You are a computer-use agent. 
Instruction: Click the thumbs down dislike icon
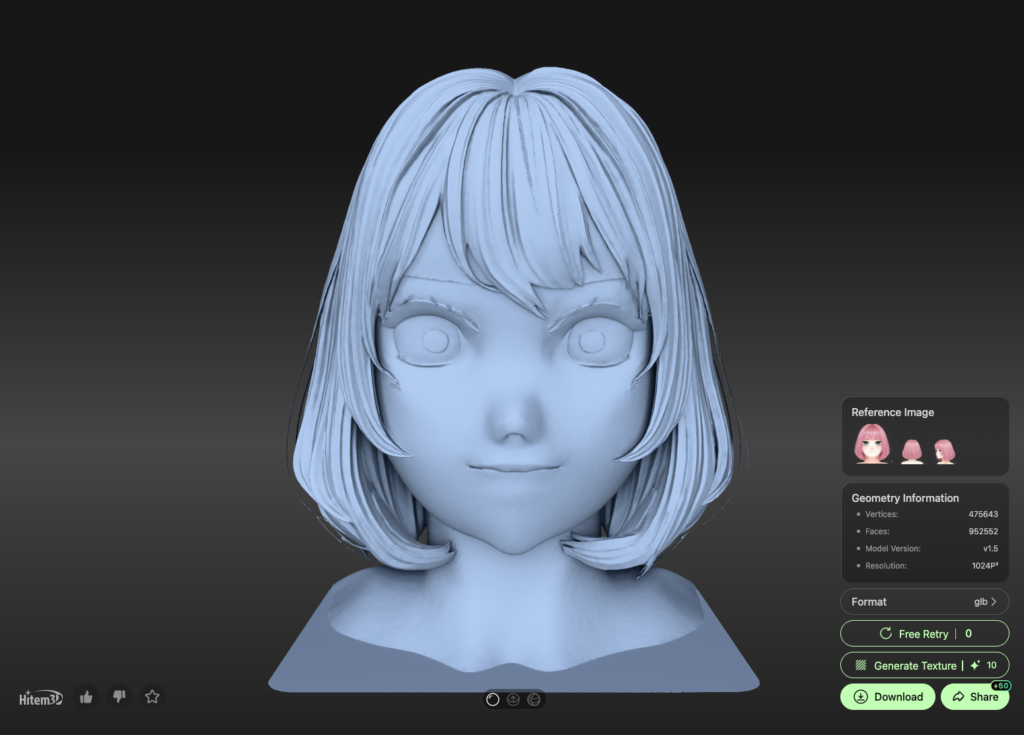click(x=119, y=697)
